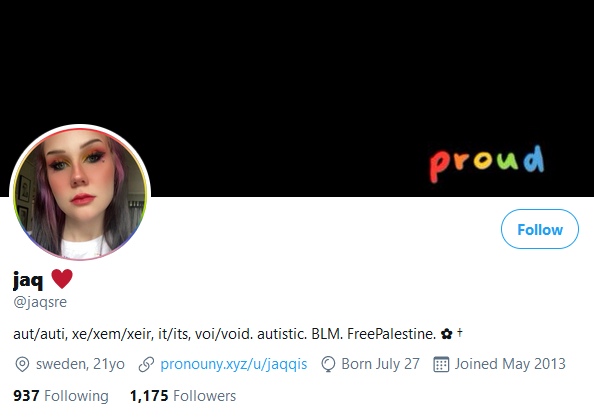The height and width of the screenshot is (418, 594).
Task: Open the pronouny.xyz/u/jaqqis link
Action: pyautogui.click(x=234, y=364)
